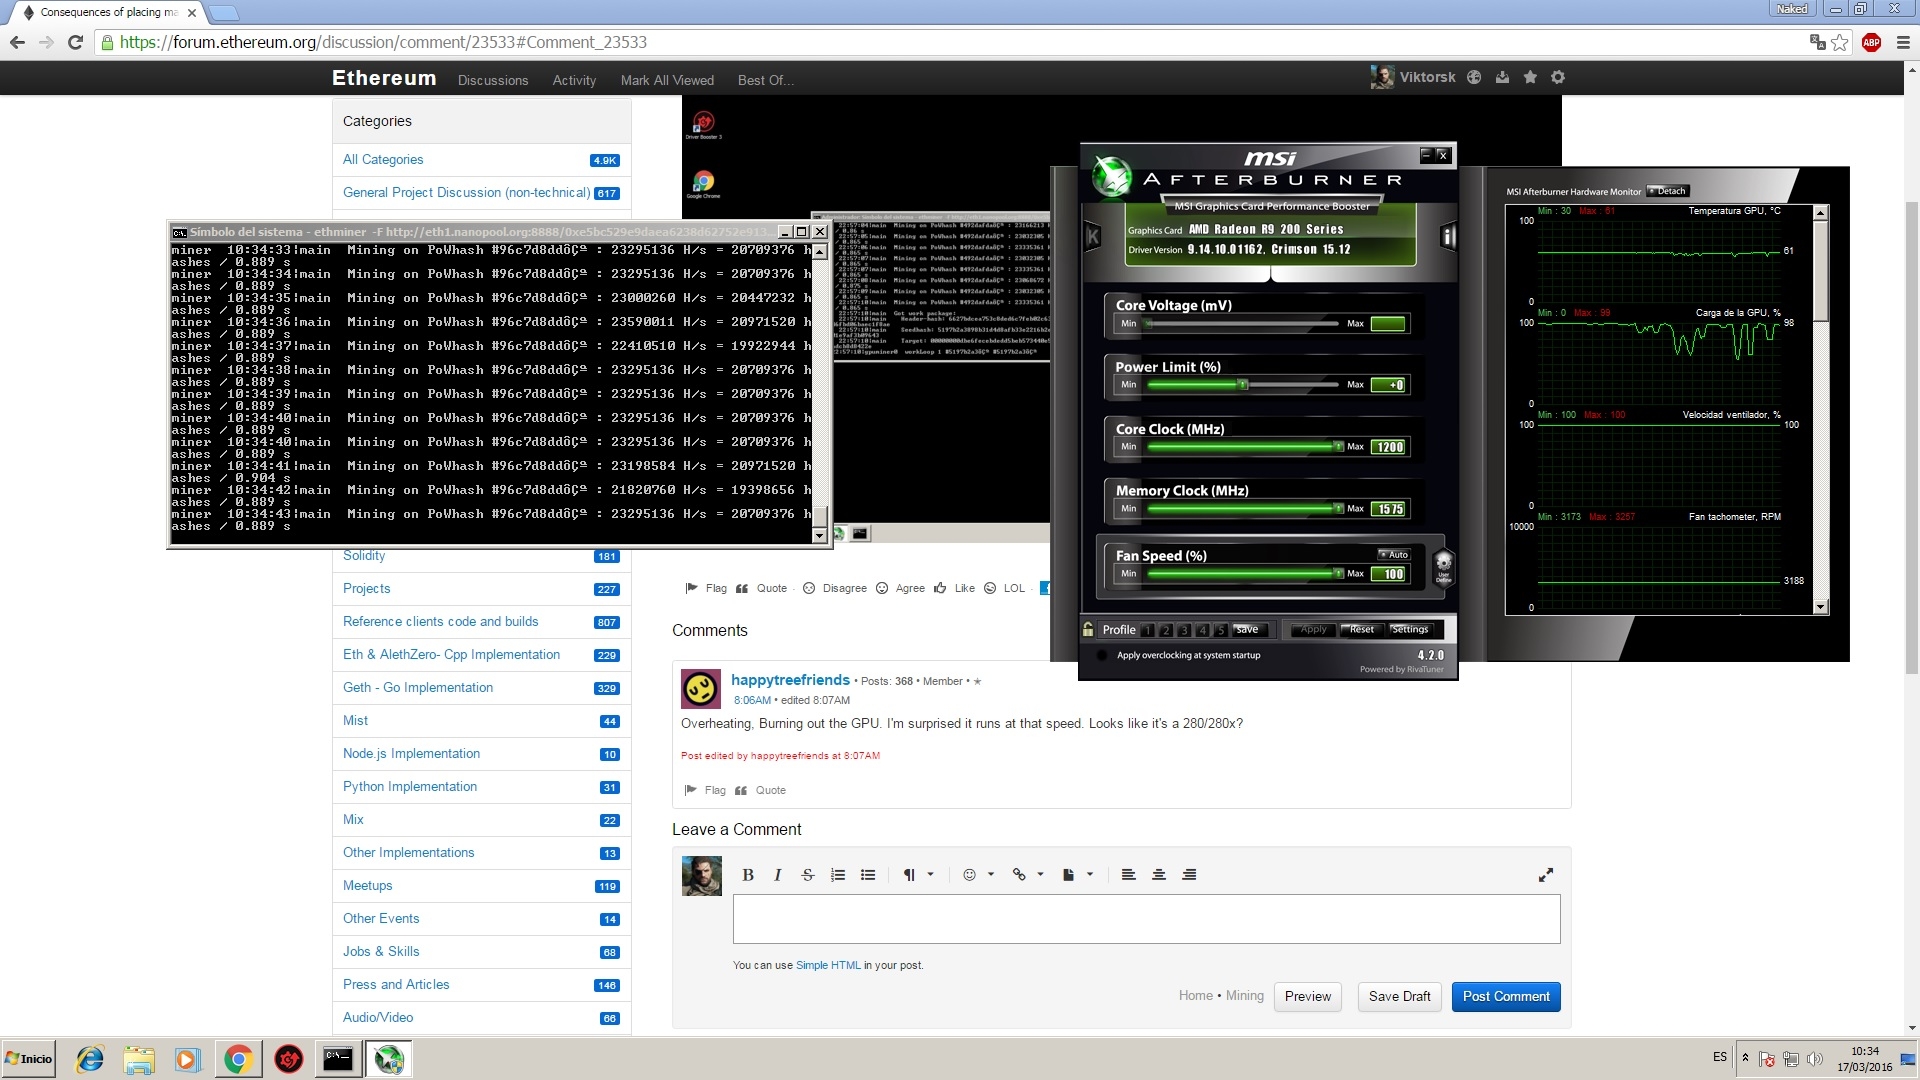Click Preview button
The width and height of the screenshot is (1920, 1080).
(1308, 997)
